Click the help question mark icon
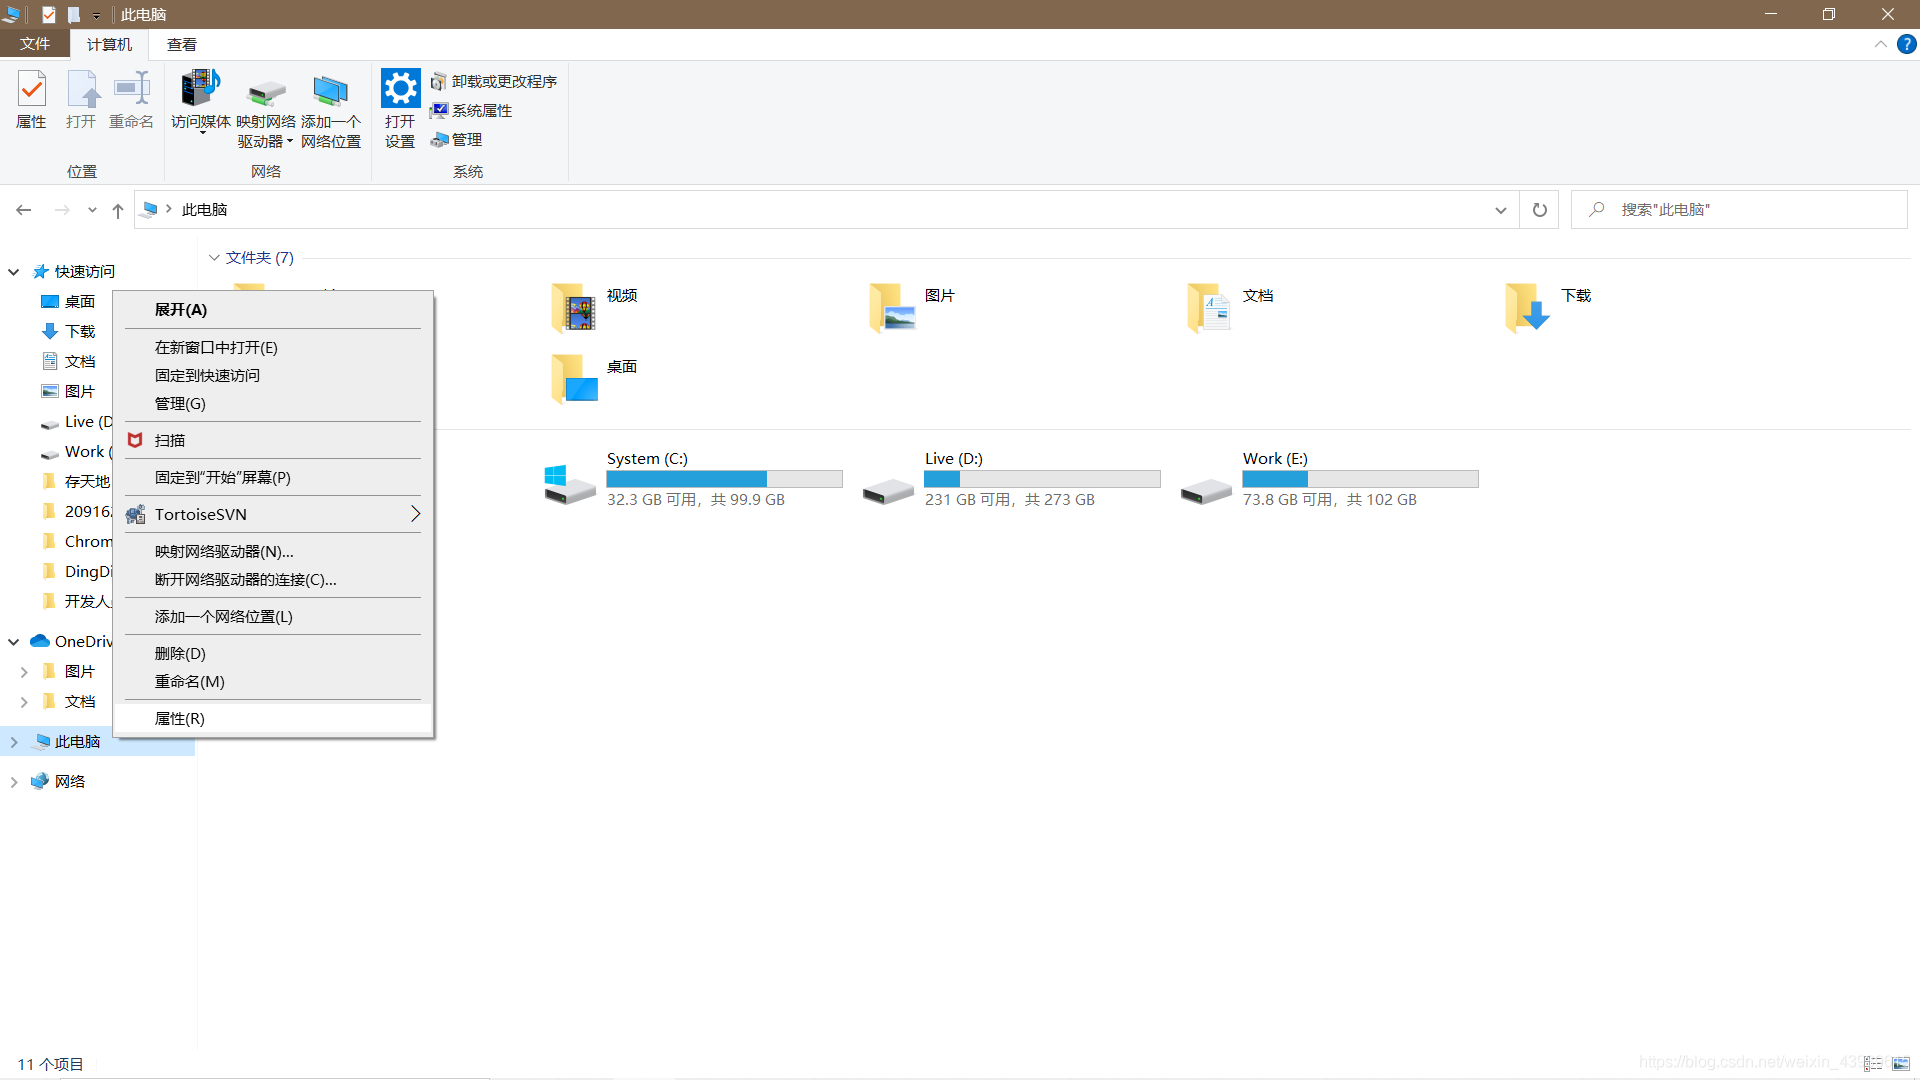The width and height of the screenshot is (1920, 1080). coord(1907,44)
